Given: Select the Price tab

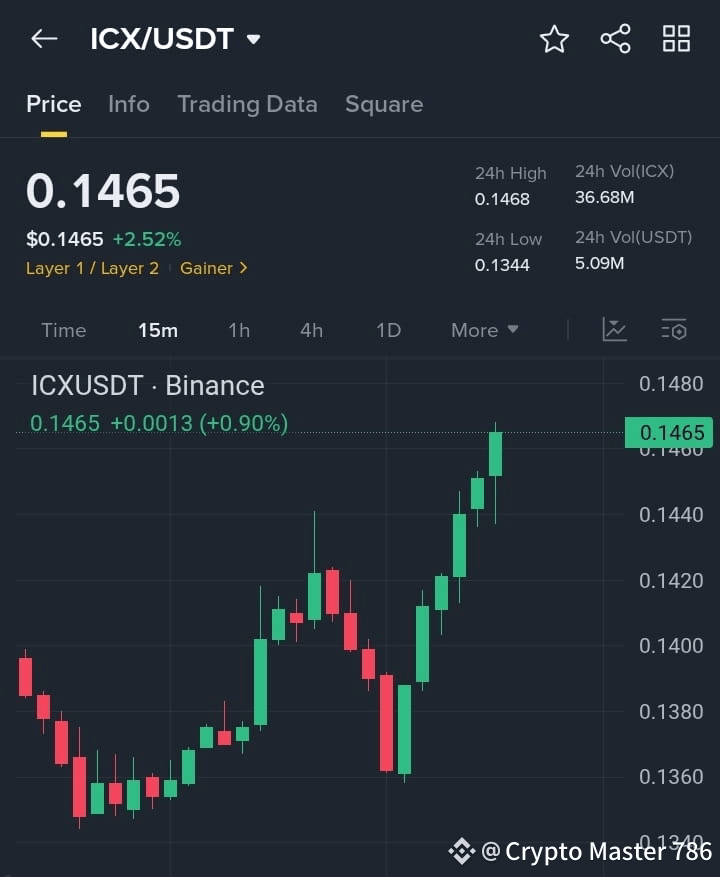Looking at the screenshot, I should pyautogui.click(x=53, y=104).
